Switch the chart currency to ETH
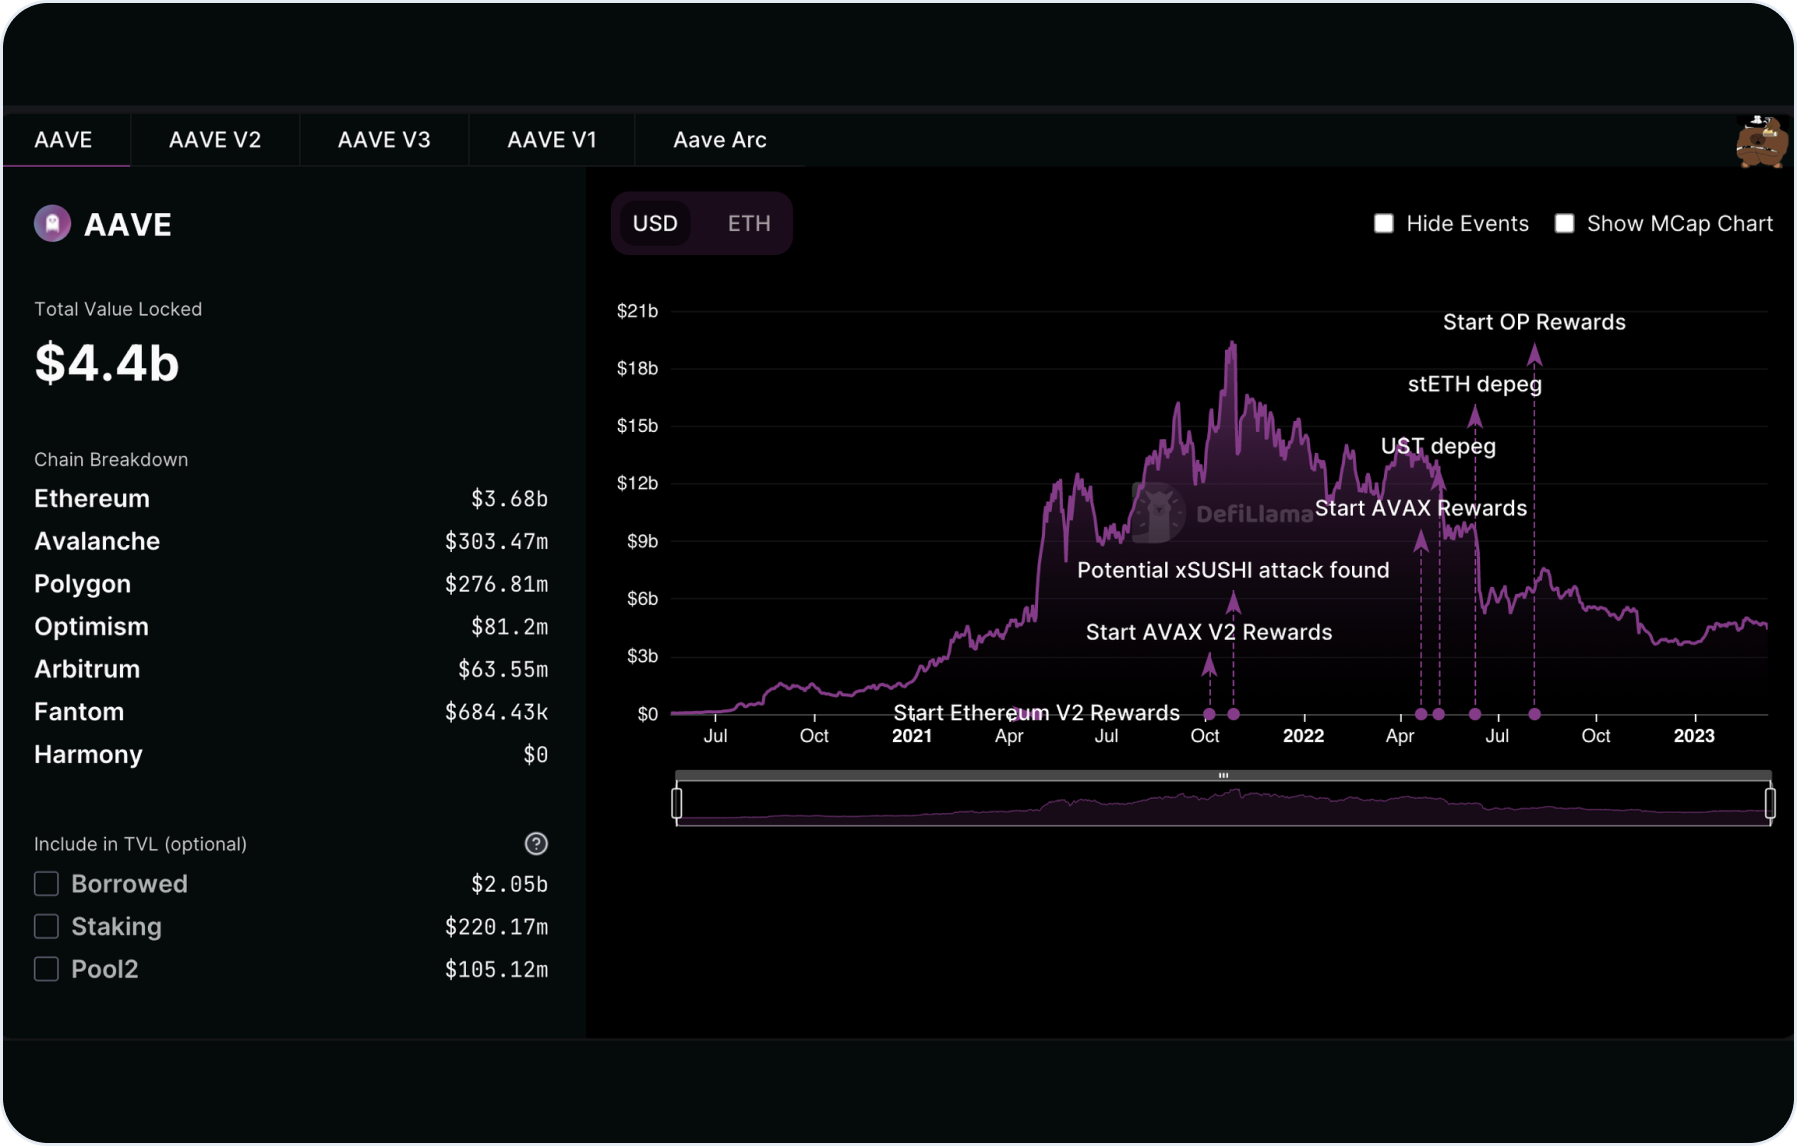This screenshot has width=1797, height=1146. click(x=747, y=223)
